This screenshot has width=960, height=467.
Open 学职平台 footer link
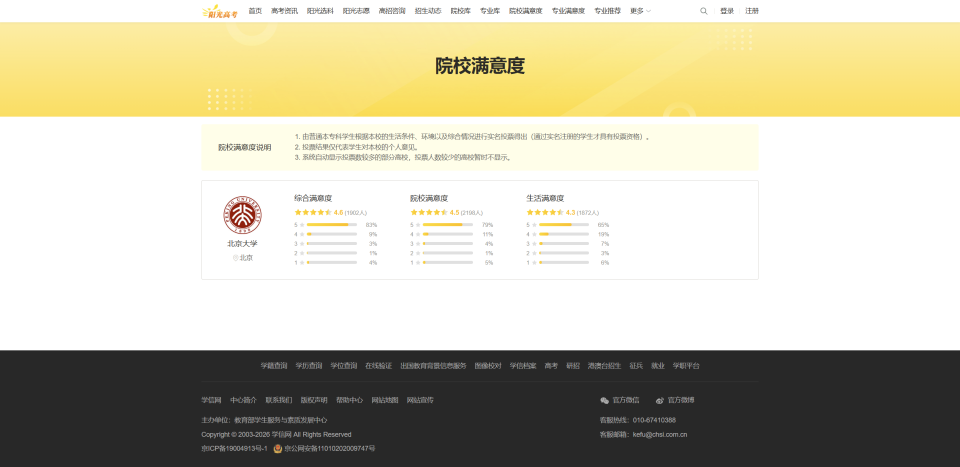[686, 366]
